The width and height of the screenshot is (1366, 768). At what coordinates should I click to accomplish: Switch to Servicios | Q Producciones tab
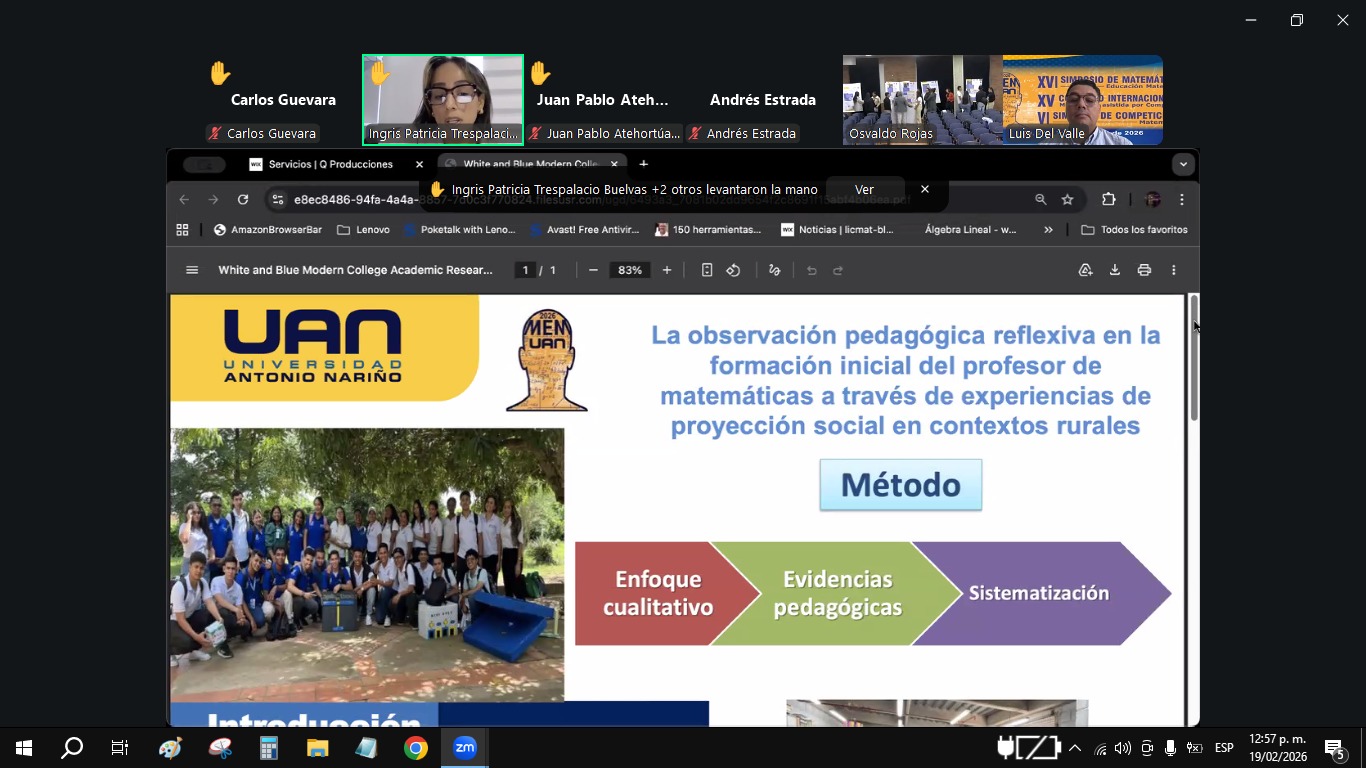[330, 164]
